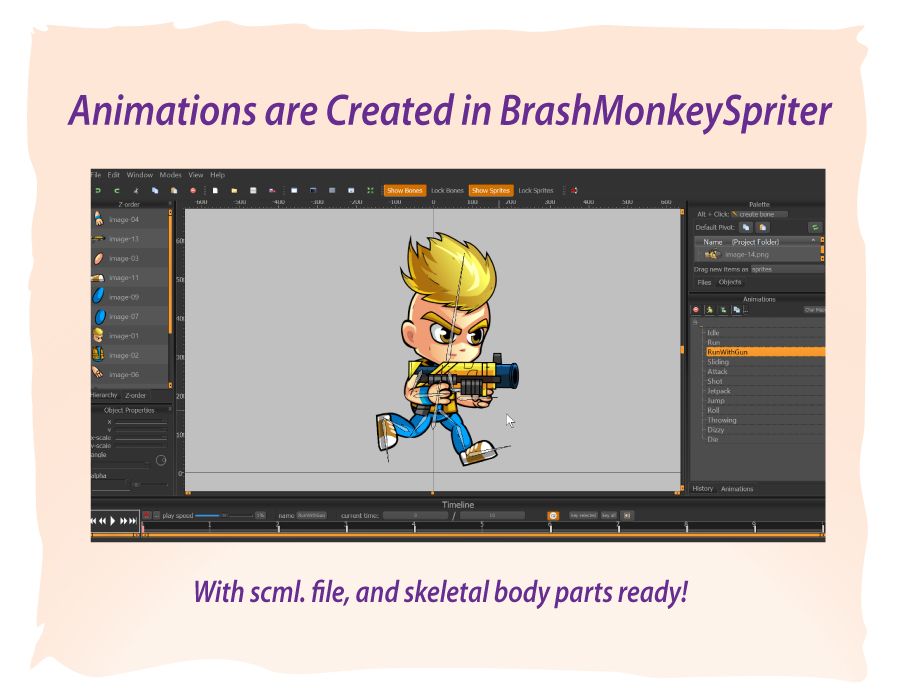Click the timeline keyframe marker at 5
Screen dimensions: 900x700
coord(482,526)
